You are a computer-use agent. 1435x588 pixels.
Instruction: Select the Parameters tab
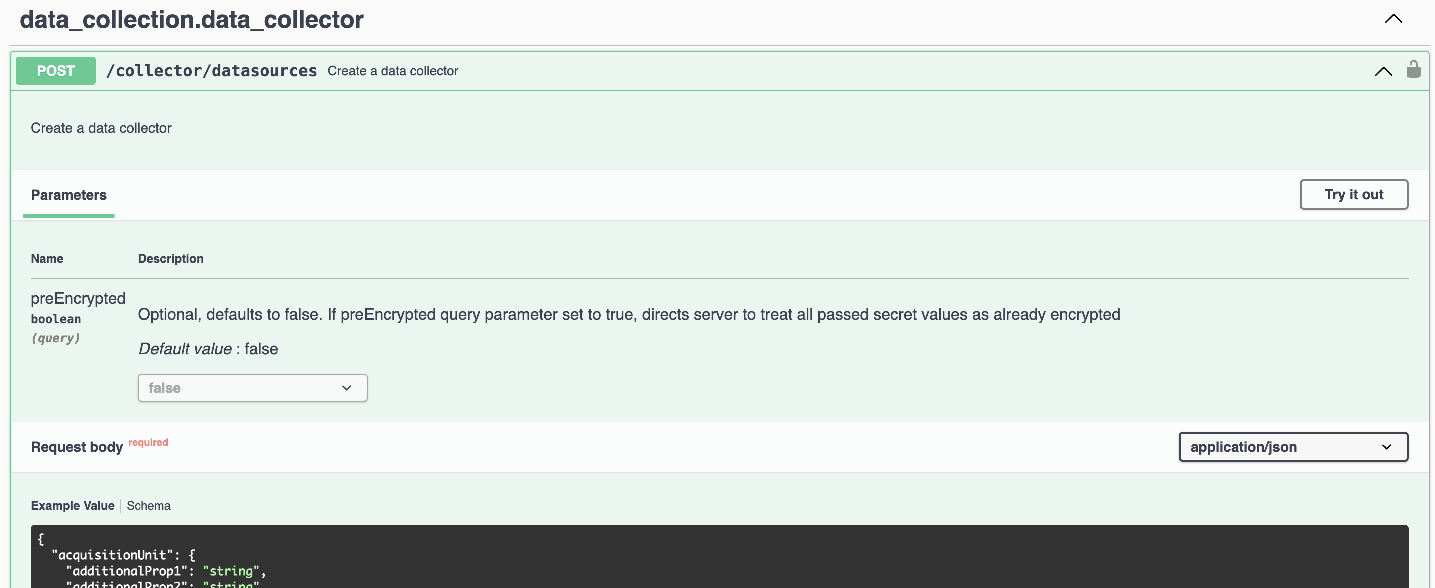pyautogui.click(x=69, y=195)
